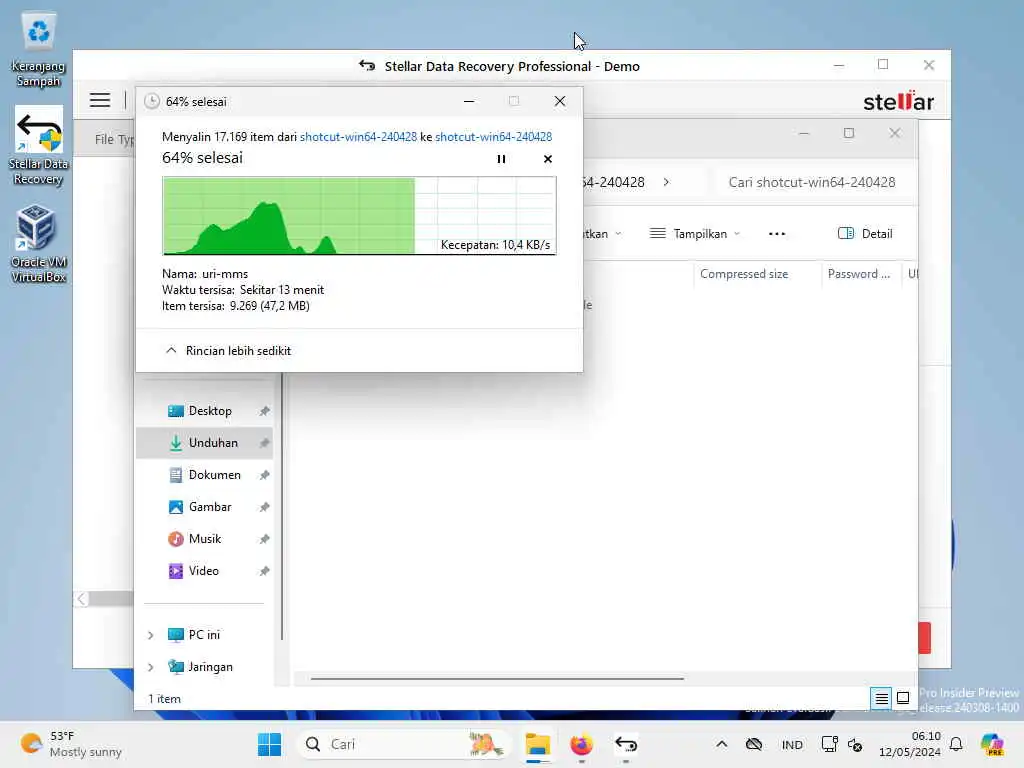This screenshot has width=1024, height=768.
Task: Open network display tray icon
Action: (829, 744)
